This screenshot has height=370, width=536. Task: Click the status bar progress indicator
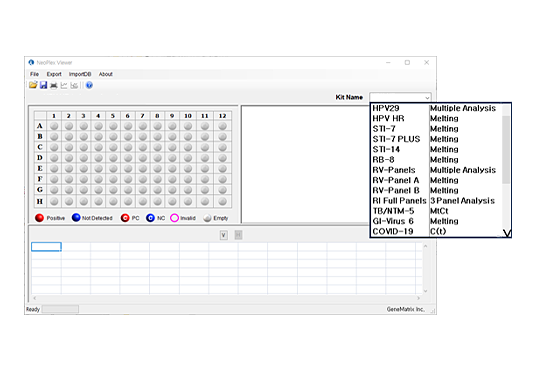pyautogui.click(x=60, y=309)
